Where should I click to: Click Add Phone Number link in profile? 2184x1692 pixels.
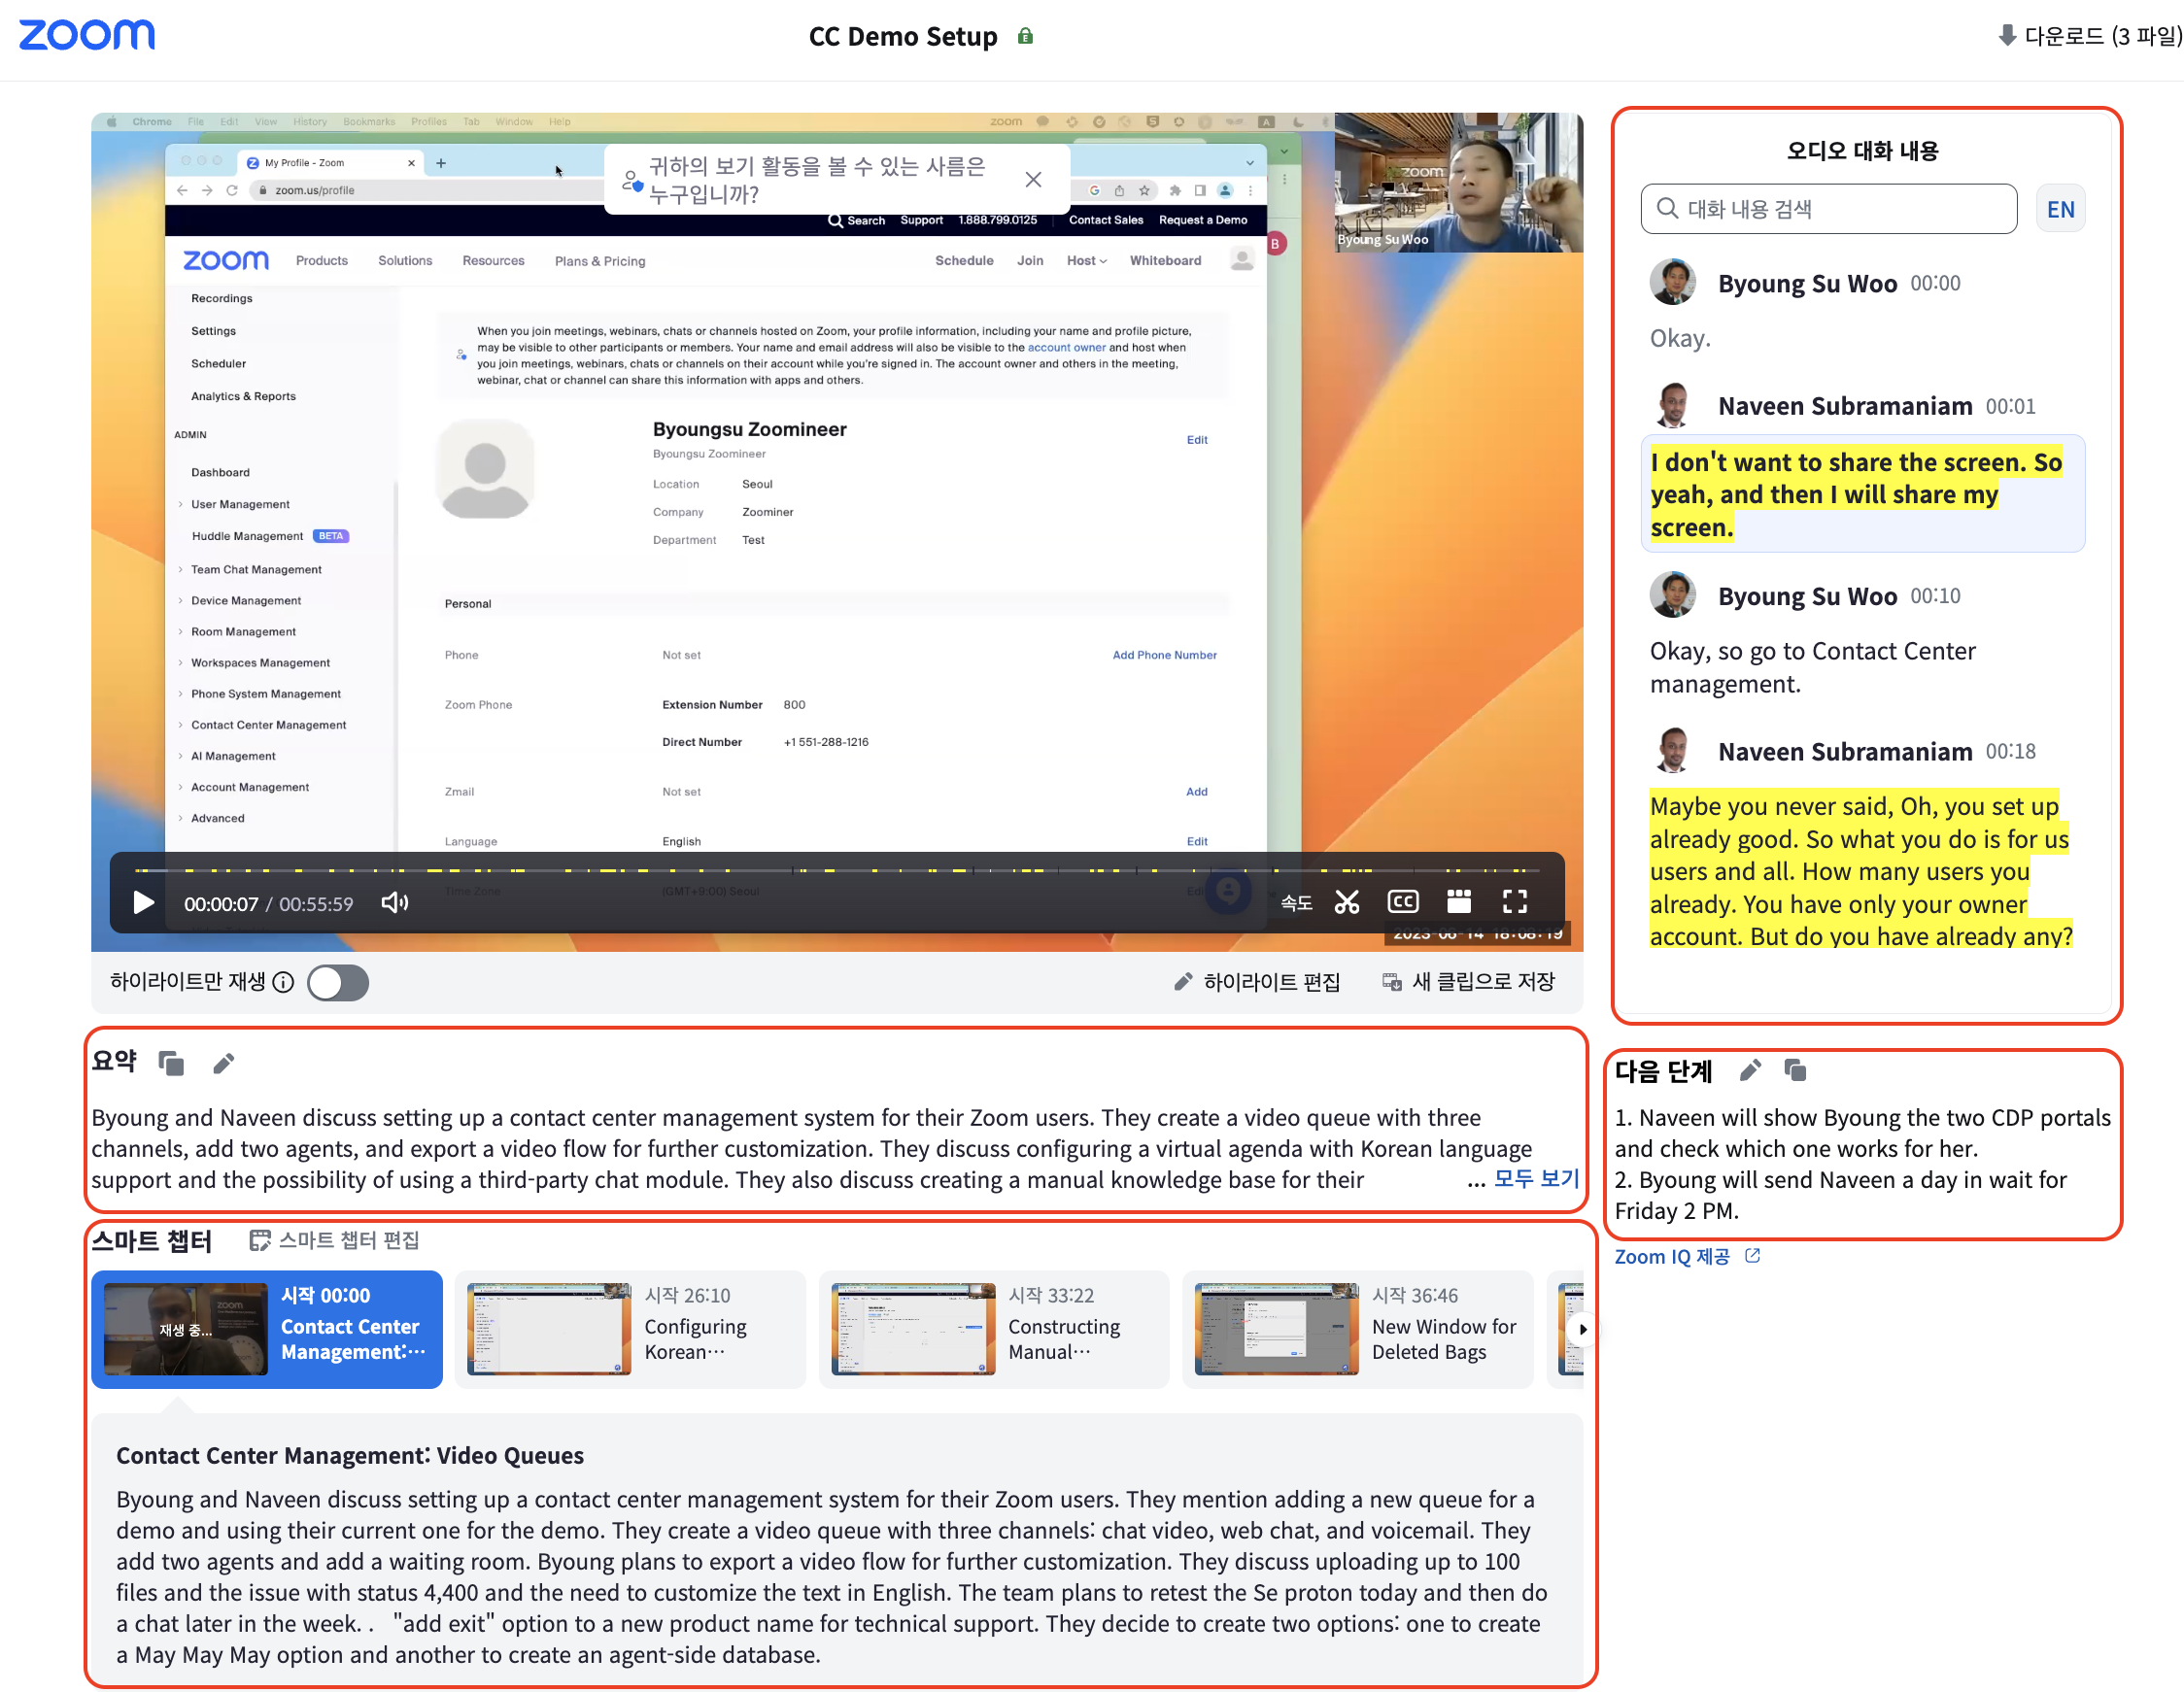click(x=1164, y=655)
